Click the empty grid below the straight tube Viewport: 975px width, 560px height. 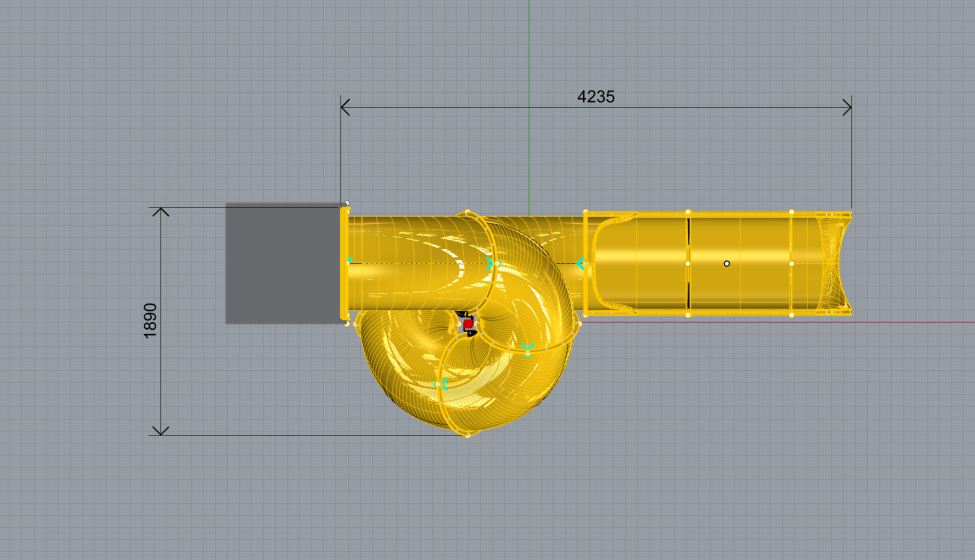pos(720,420)
